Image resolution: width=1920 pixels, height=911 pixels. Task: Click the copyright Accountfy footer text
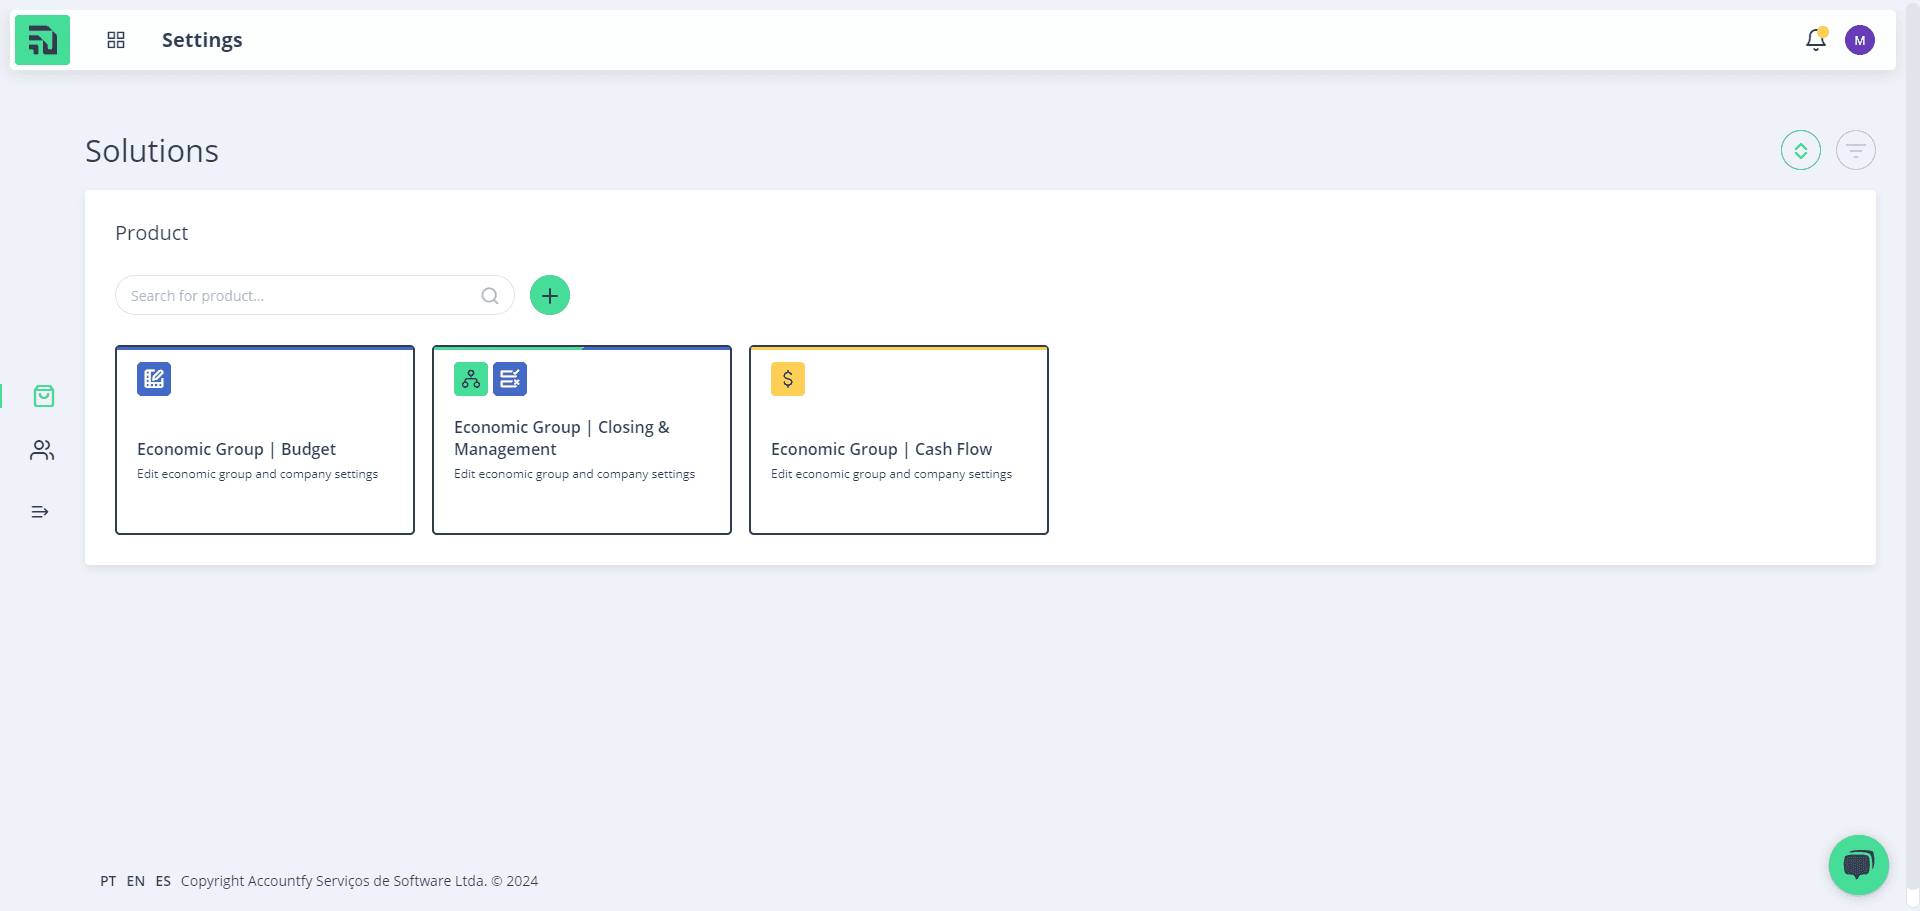pyautogui.click(x=359, y=881)
